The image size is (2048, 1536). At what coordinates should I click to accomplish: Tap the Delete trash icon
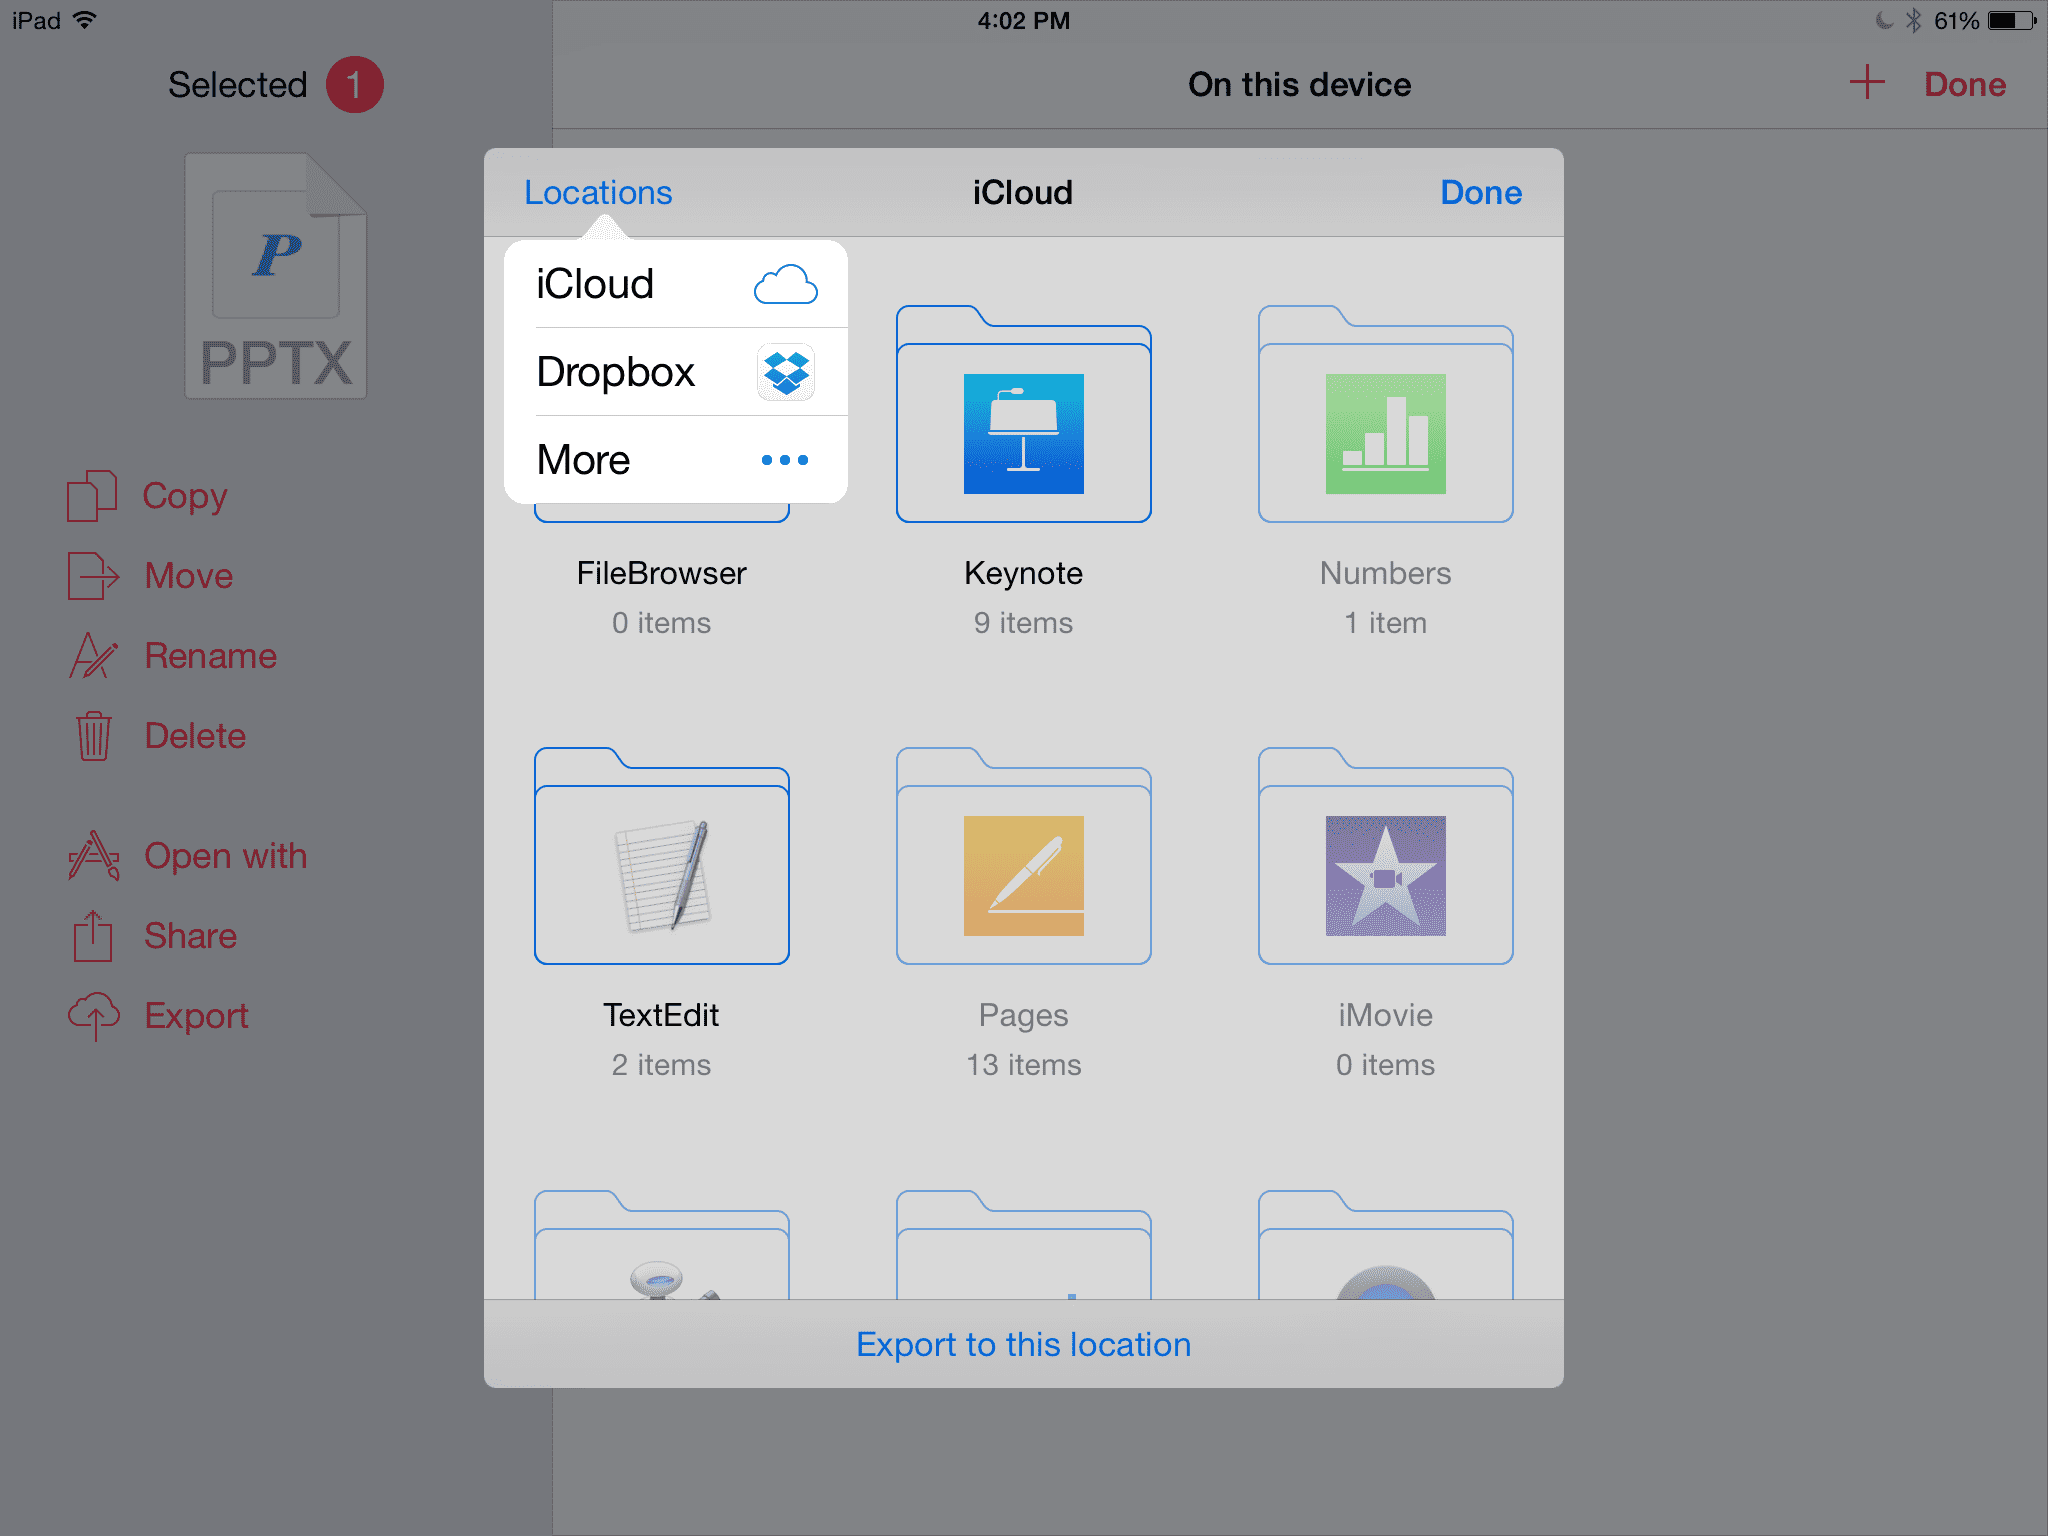coord(93,736)
